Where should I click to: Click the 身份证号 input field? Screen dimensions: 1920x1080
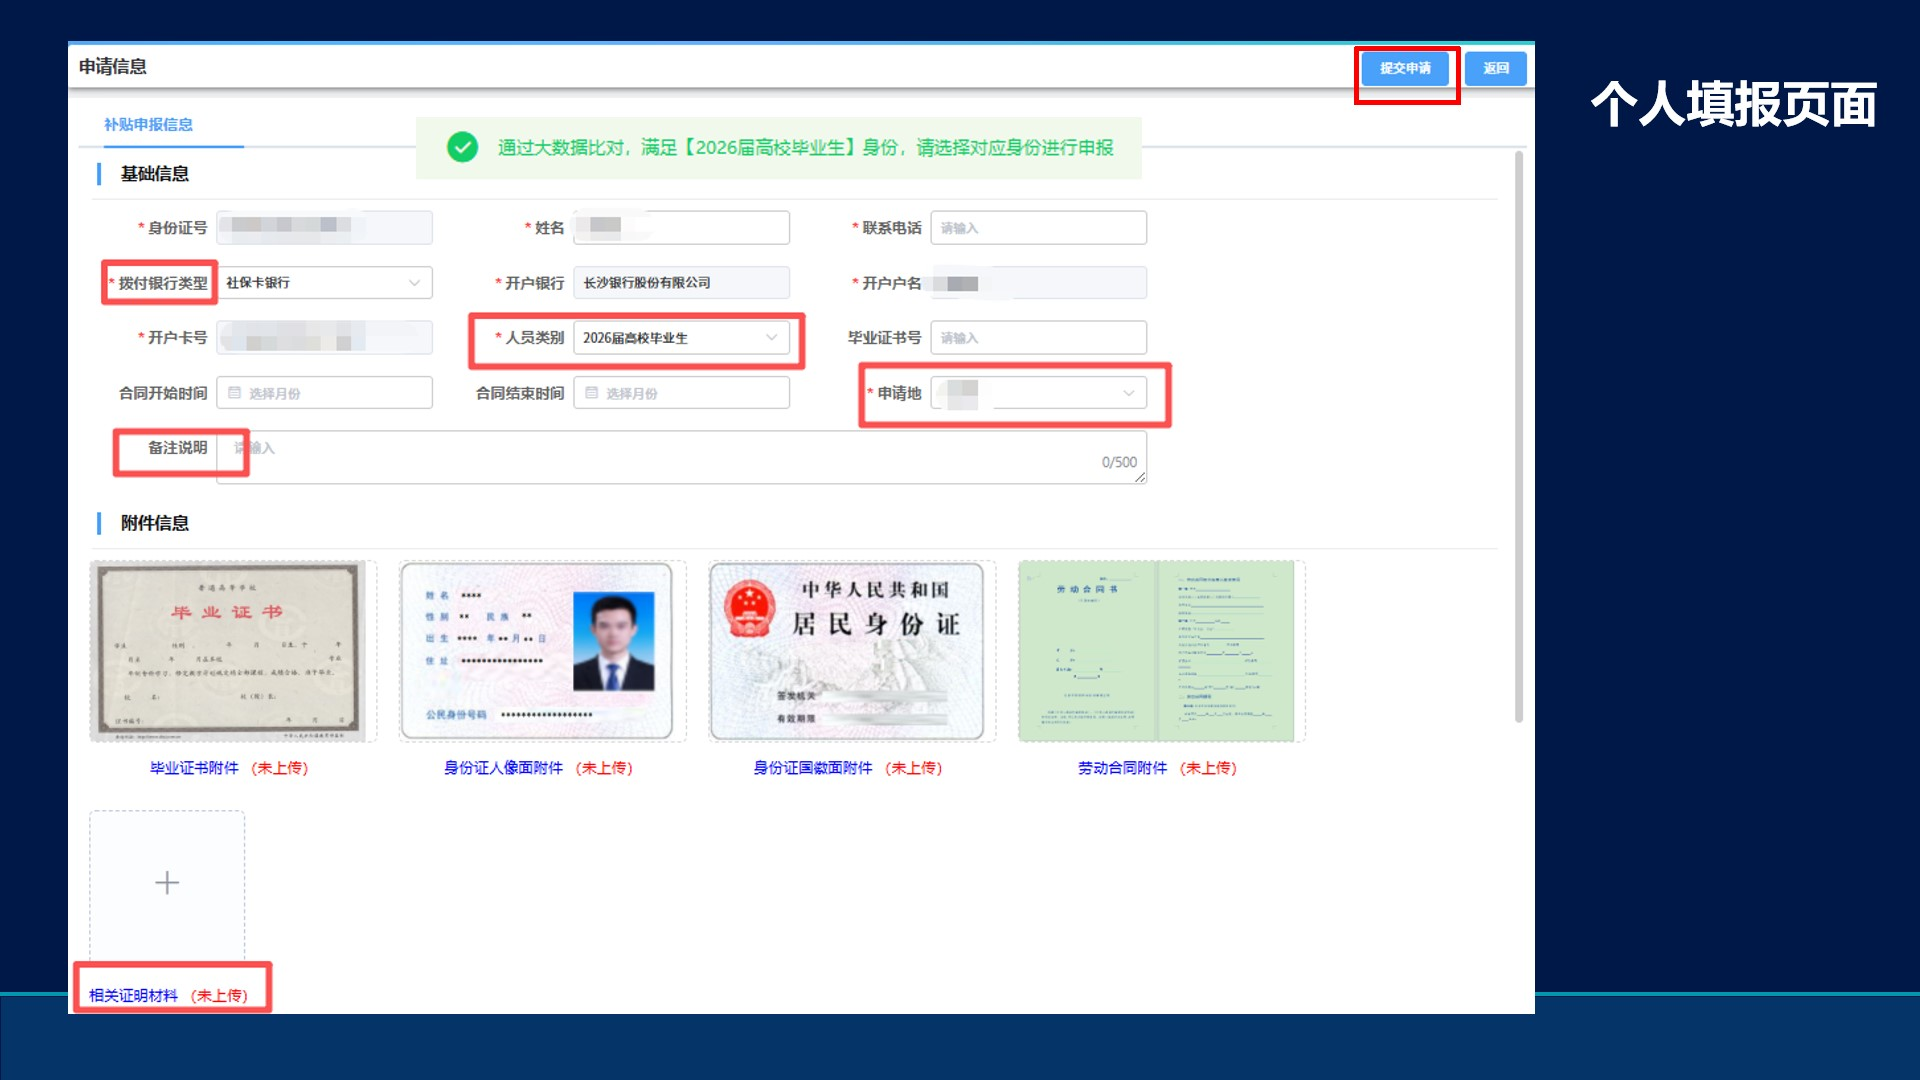[x=324, y=227]
